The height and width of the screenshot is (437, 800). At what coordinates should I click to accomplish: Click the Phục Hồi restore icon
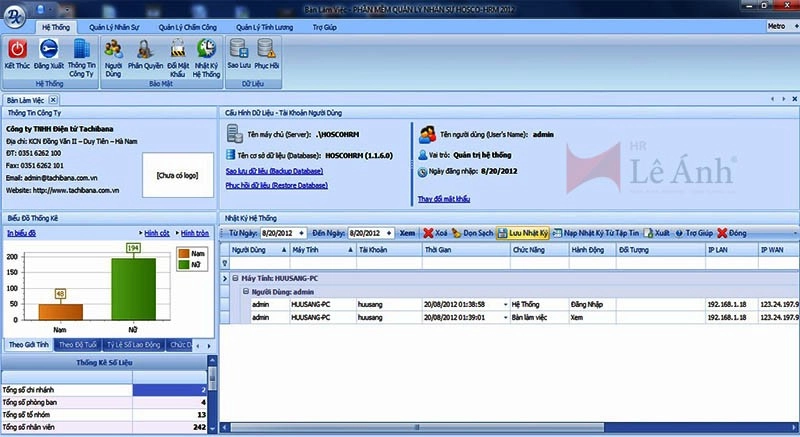click(x=268, y=48)
